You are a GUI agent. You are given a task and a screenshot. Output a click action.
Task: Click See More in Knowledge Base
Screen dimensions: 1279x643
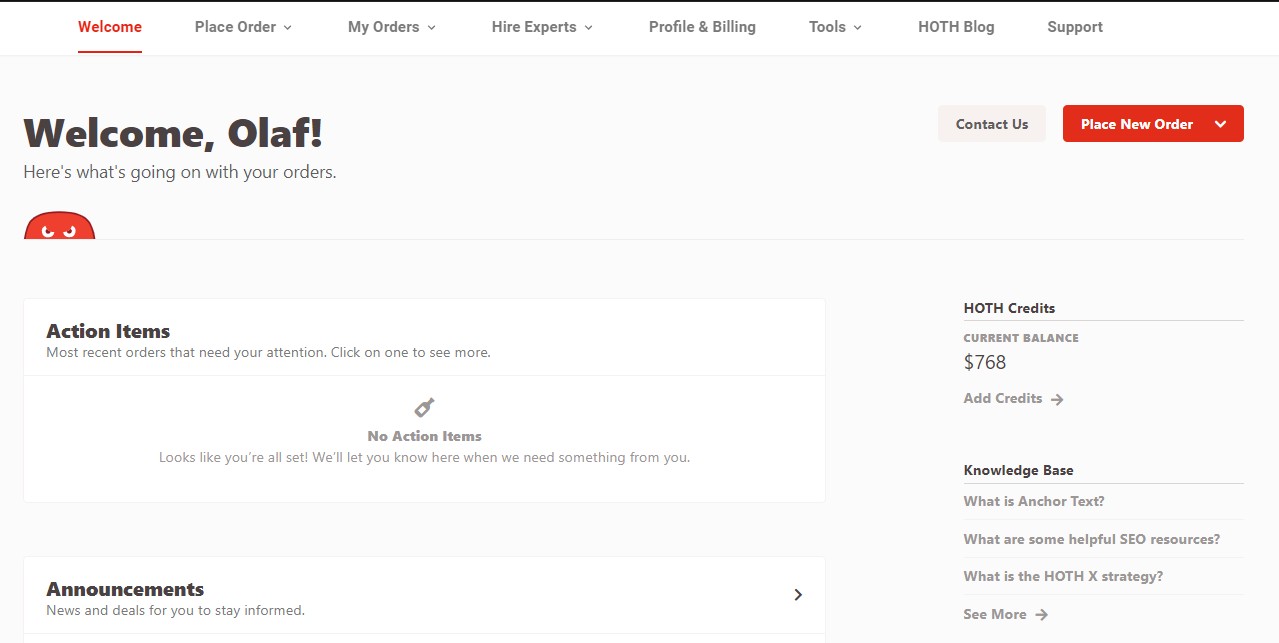[x=995, y=614]
